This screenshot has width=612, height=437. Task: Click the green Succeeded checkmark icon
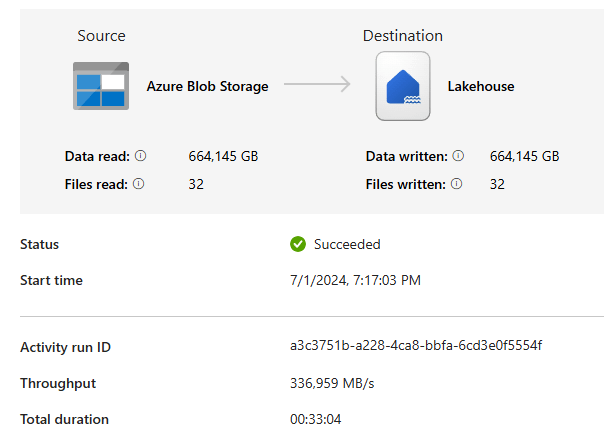coord(298,244)
